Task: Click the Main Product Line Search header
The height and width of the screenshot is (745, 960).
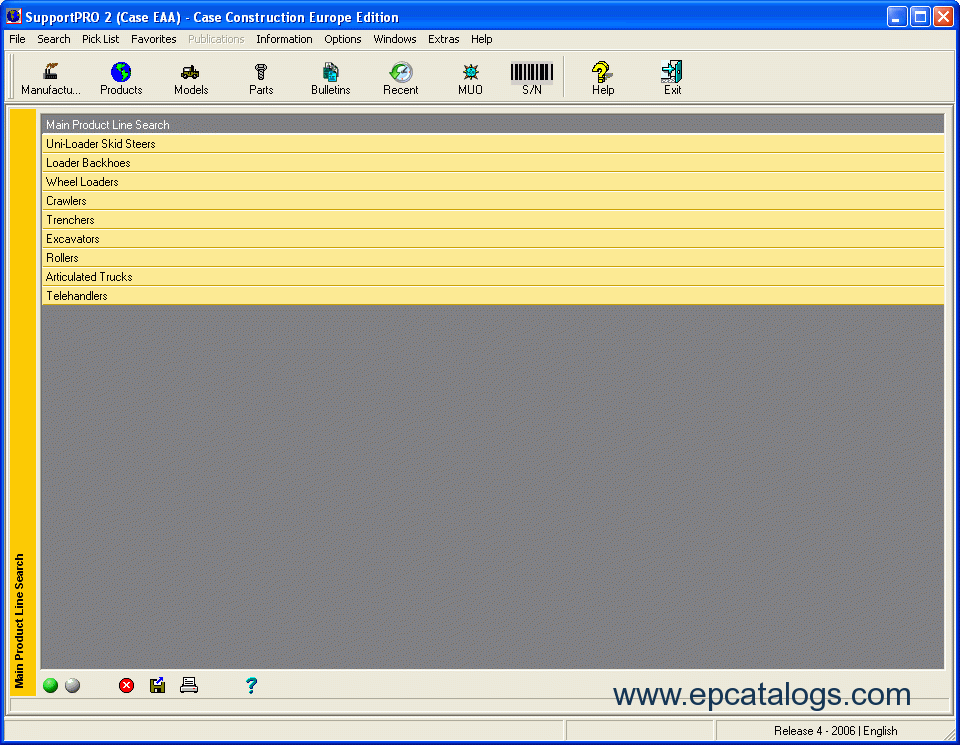Action: click(x=493, y=124)
